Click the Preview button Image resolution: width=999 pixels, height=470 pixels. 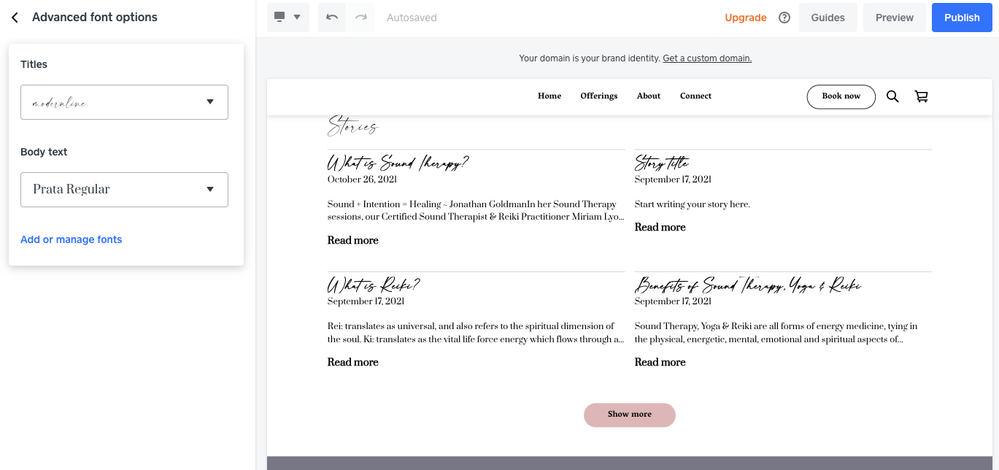pos(894,18)
